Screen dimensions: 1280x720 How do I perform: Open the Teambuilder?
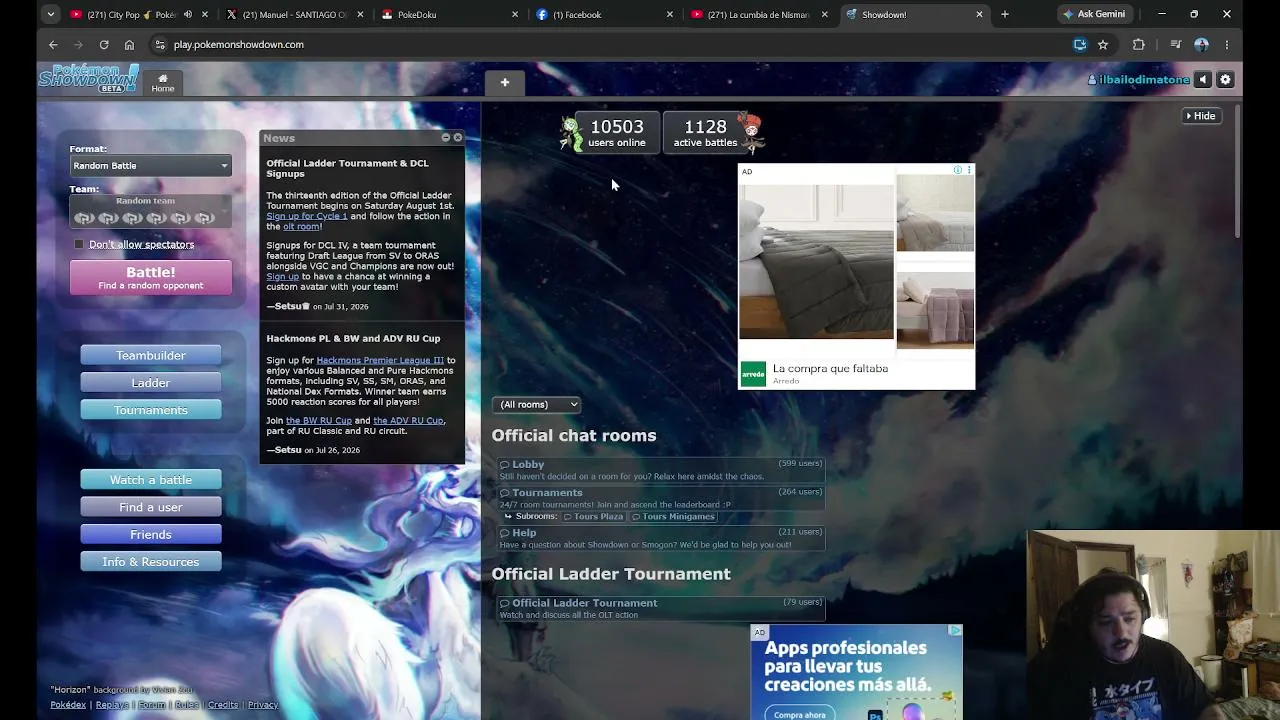pyautogui.click(x=151, y=355)
